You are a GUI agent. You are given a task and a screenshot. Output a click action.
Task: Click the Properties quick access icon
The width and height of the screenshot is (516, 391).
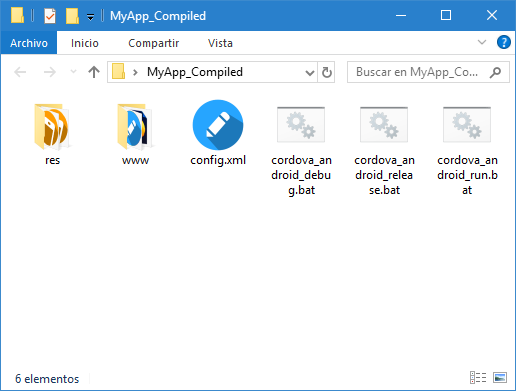pos(50,16)
